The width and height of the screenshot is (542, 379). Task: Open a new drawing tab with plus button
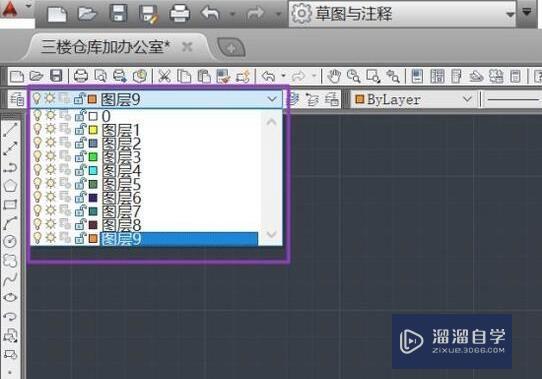click(231, 47)
